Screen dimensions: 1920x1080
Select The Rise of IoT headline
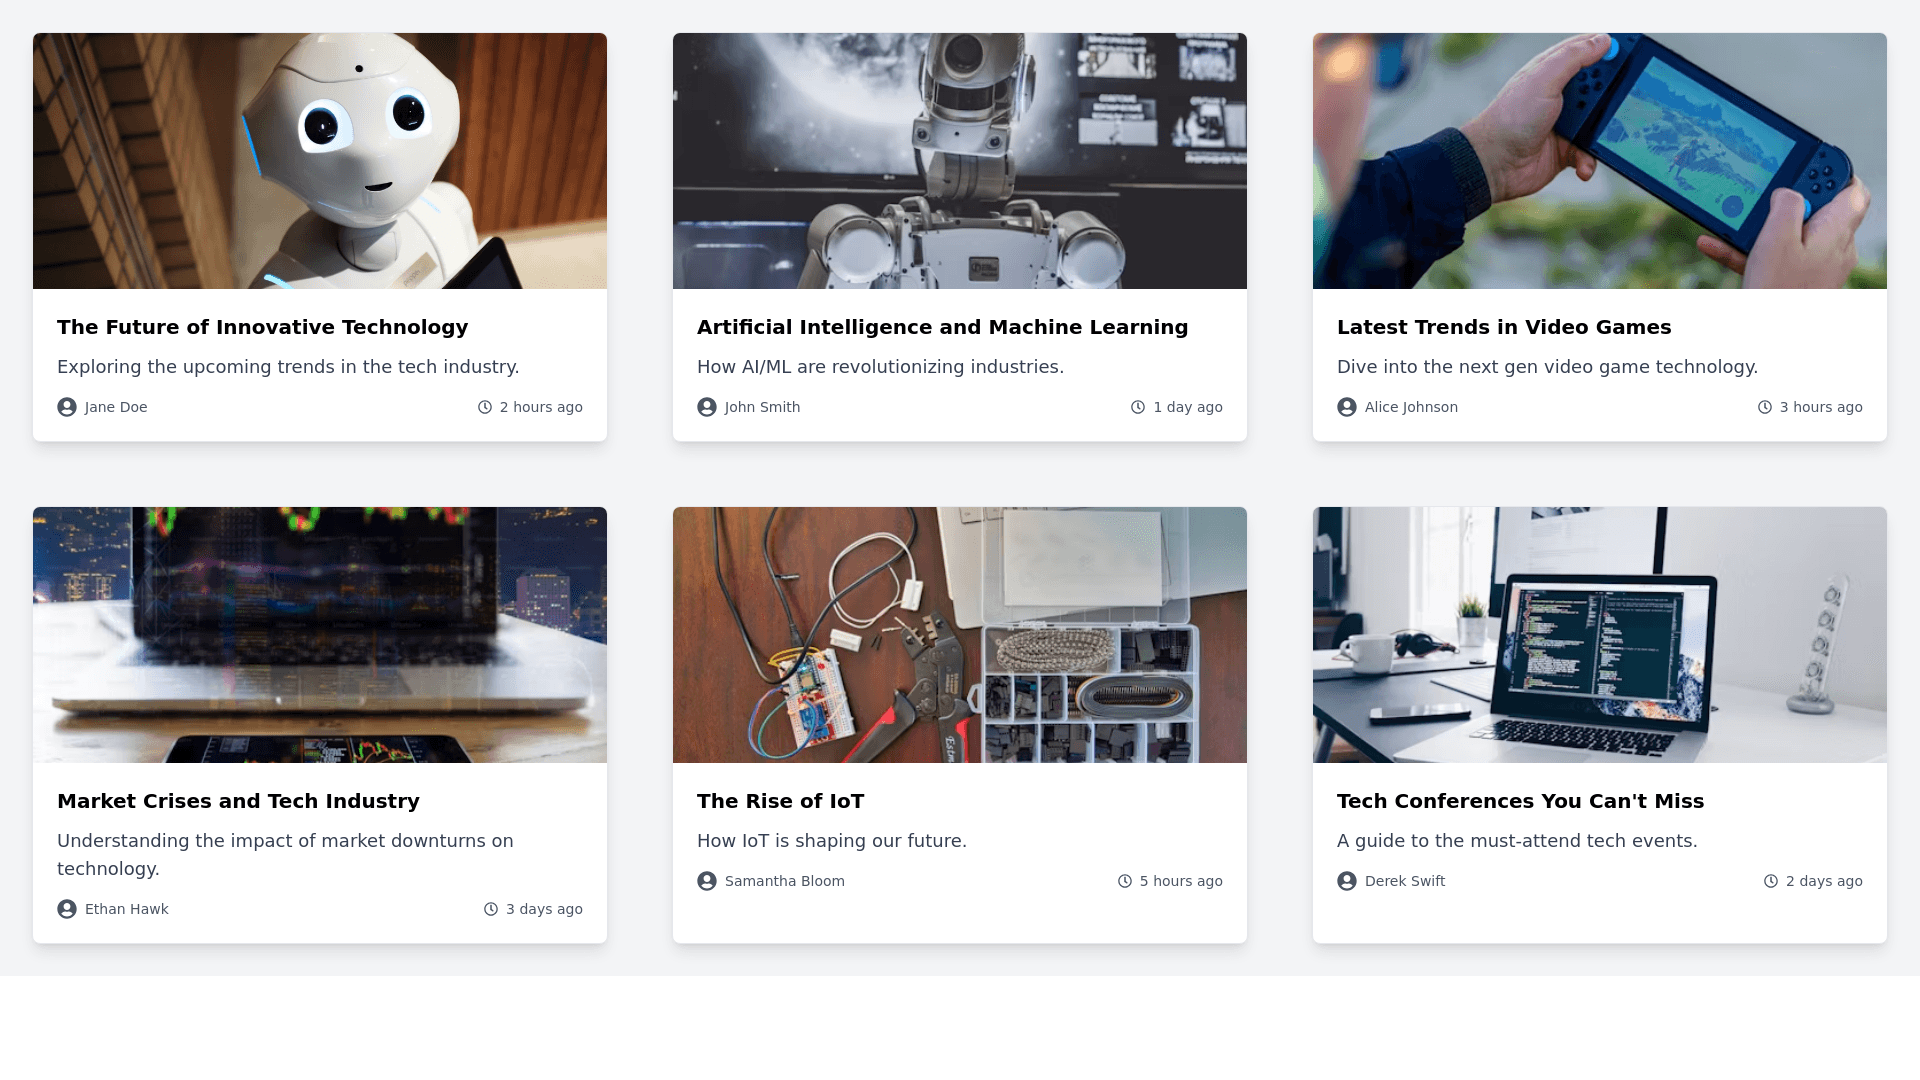[780, 801]
